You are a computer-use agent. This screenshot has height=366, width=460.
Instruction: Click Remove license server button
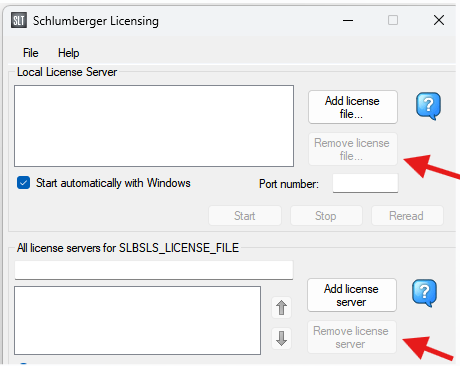click(352, 337)
